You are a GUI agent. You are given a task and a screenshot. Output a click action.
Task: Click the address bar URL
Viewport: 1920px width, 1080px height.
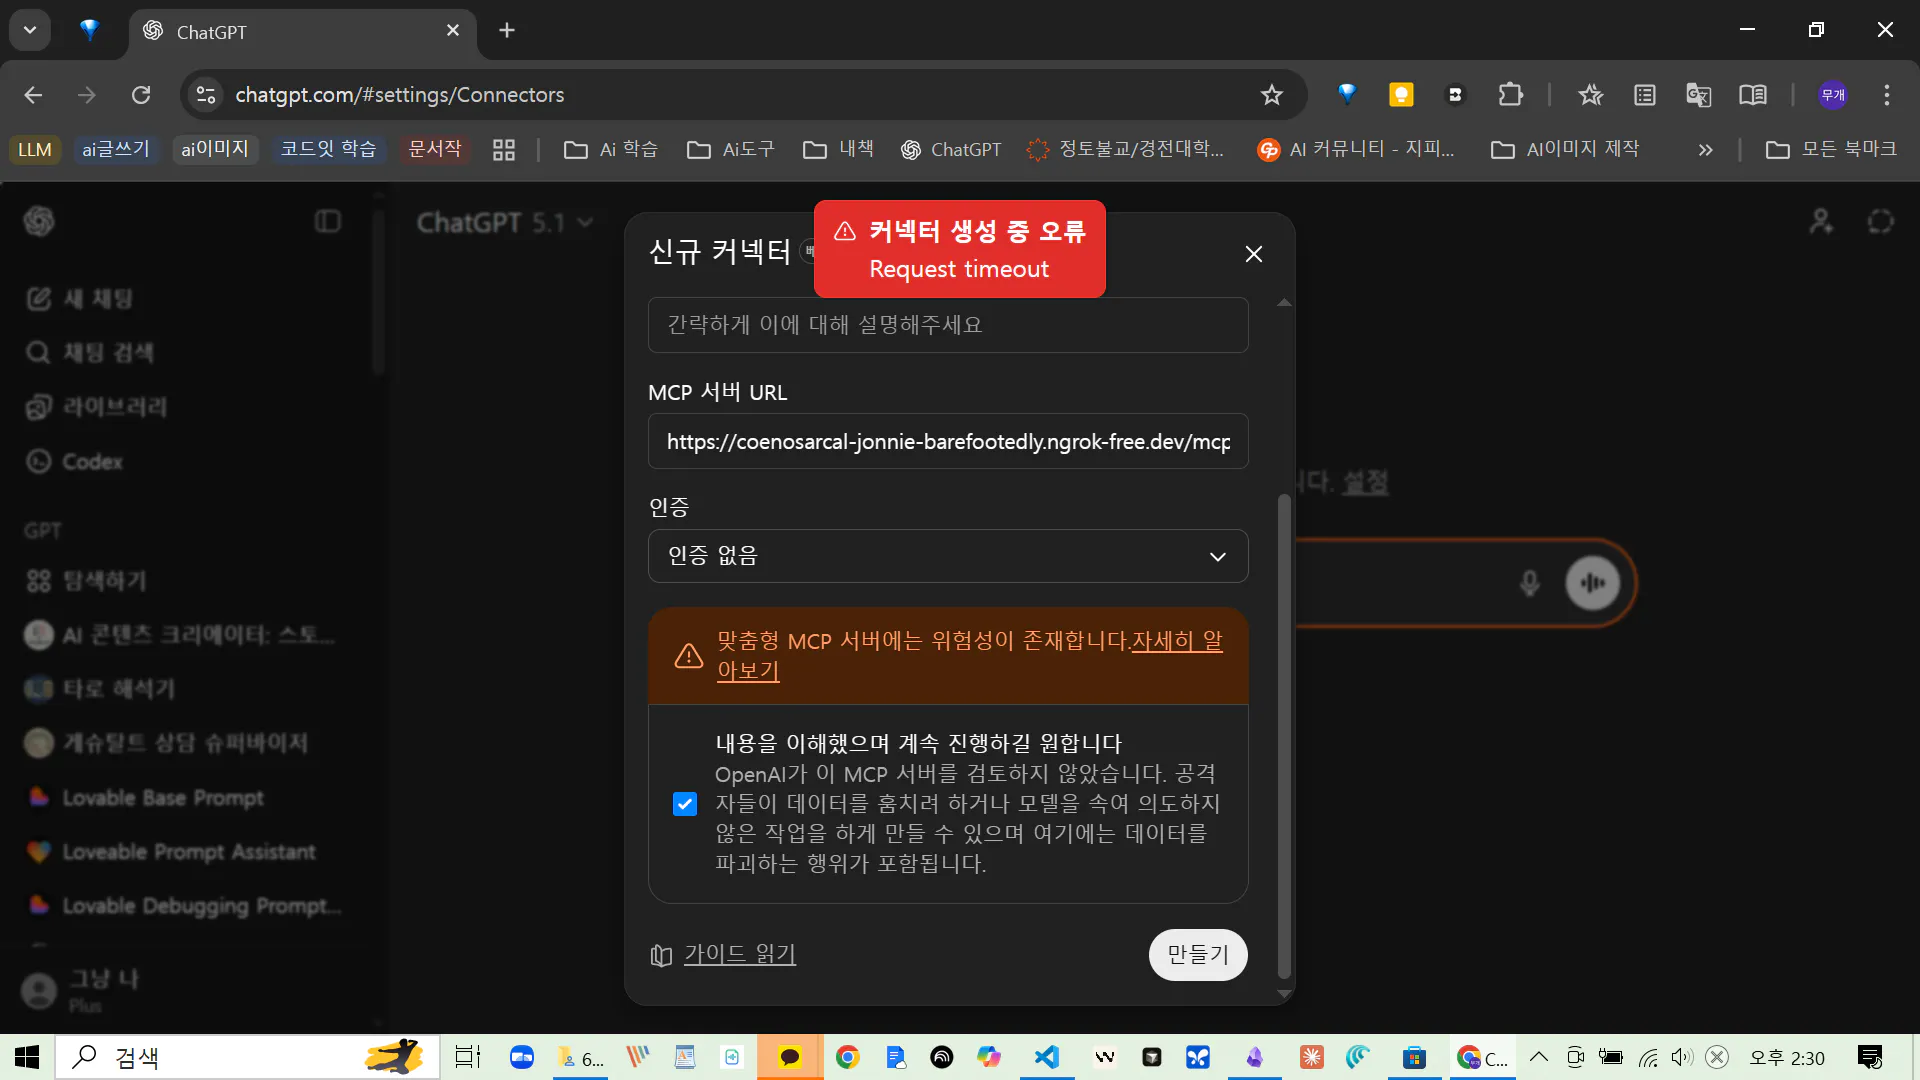click(x=400, y=95)
